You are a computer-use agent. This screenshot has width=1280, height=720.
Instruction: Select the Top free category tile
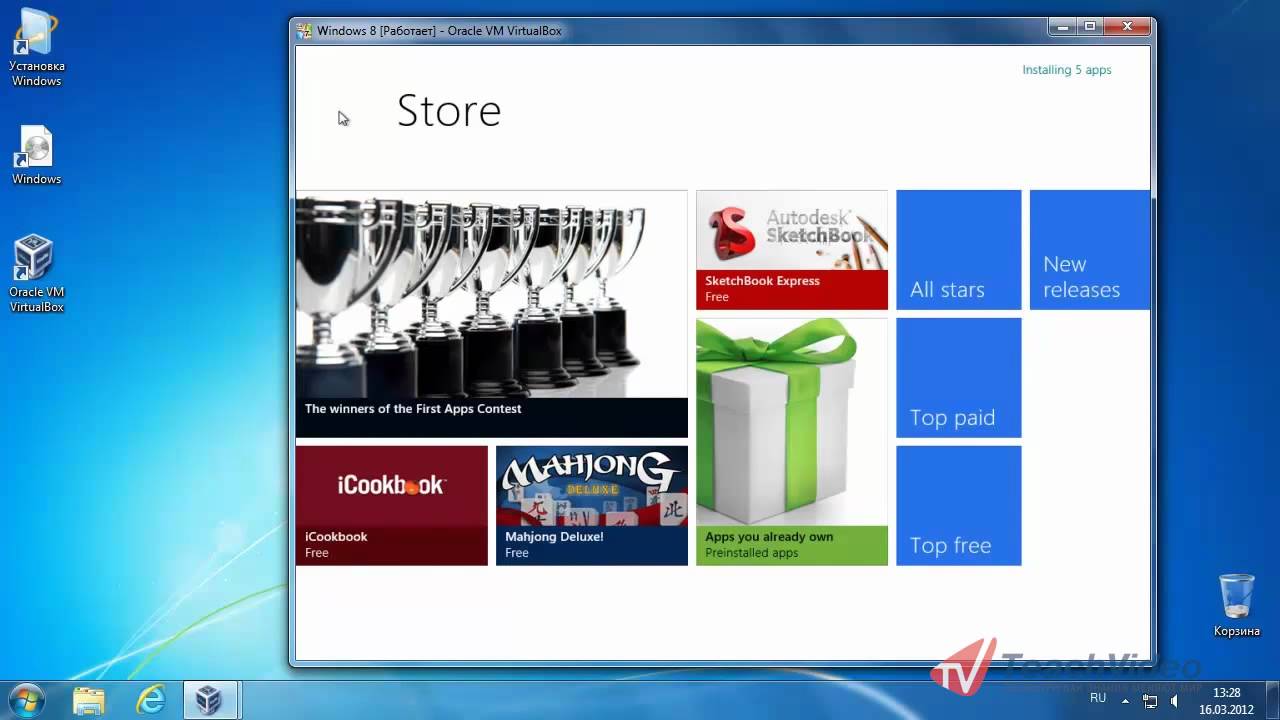(958, 506)
